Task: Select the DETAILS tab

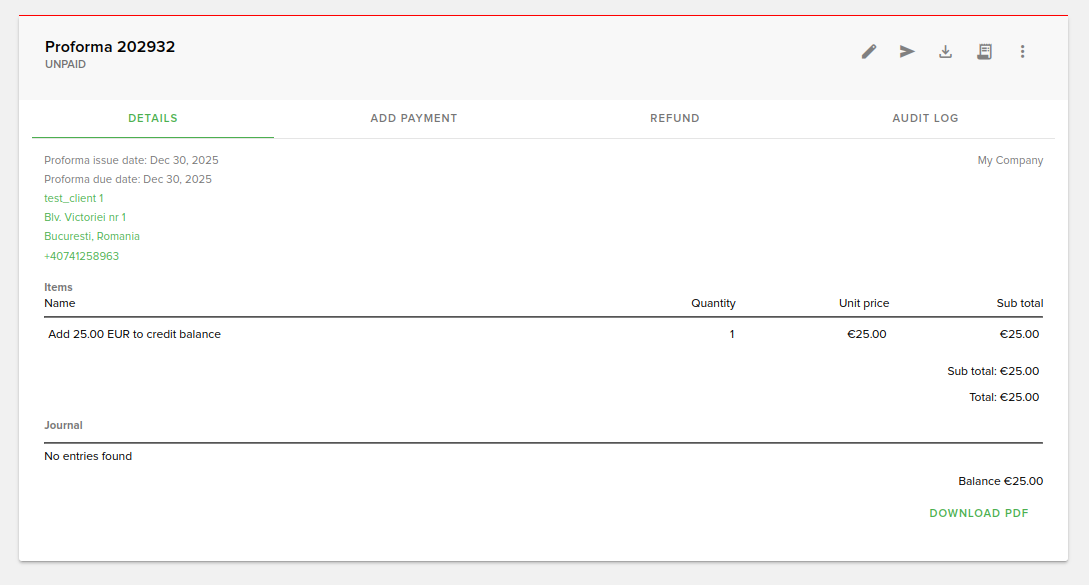Action: click(x=153, y=117)
